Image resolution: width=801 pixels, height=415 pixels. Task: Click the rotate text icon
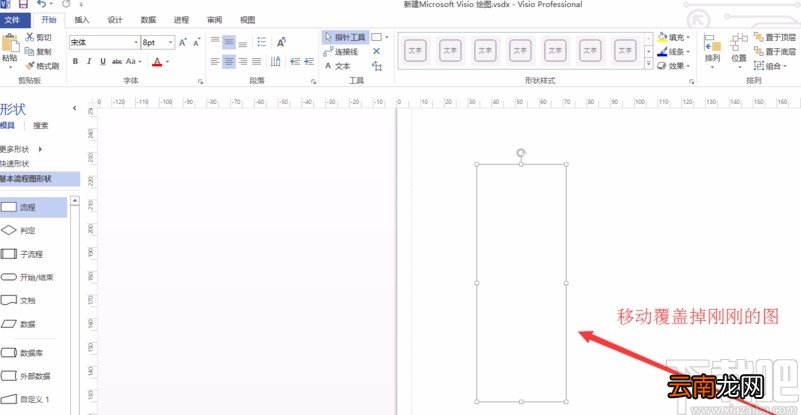281,41
